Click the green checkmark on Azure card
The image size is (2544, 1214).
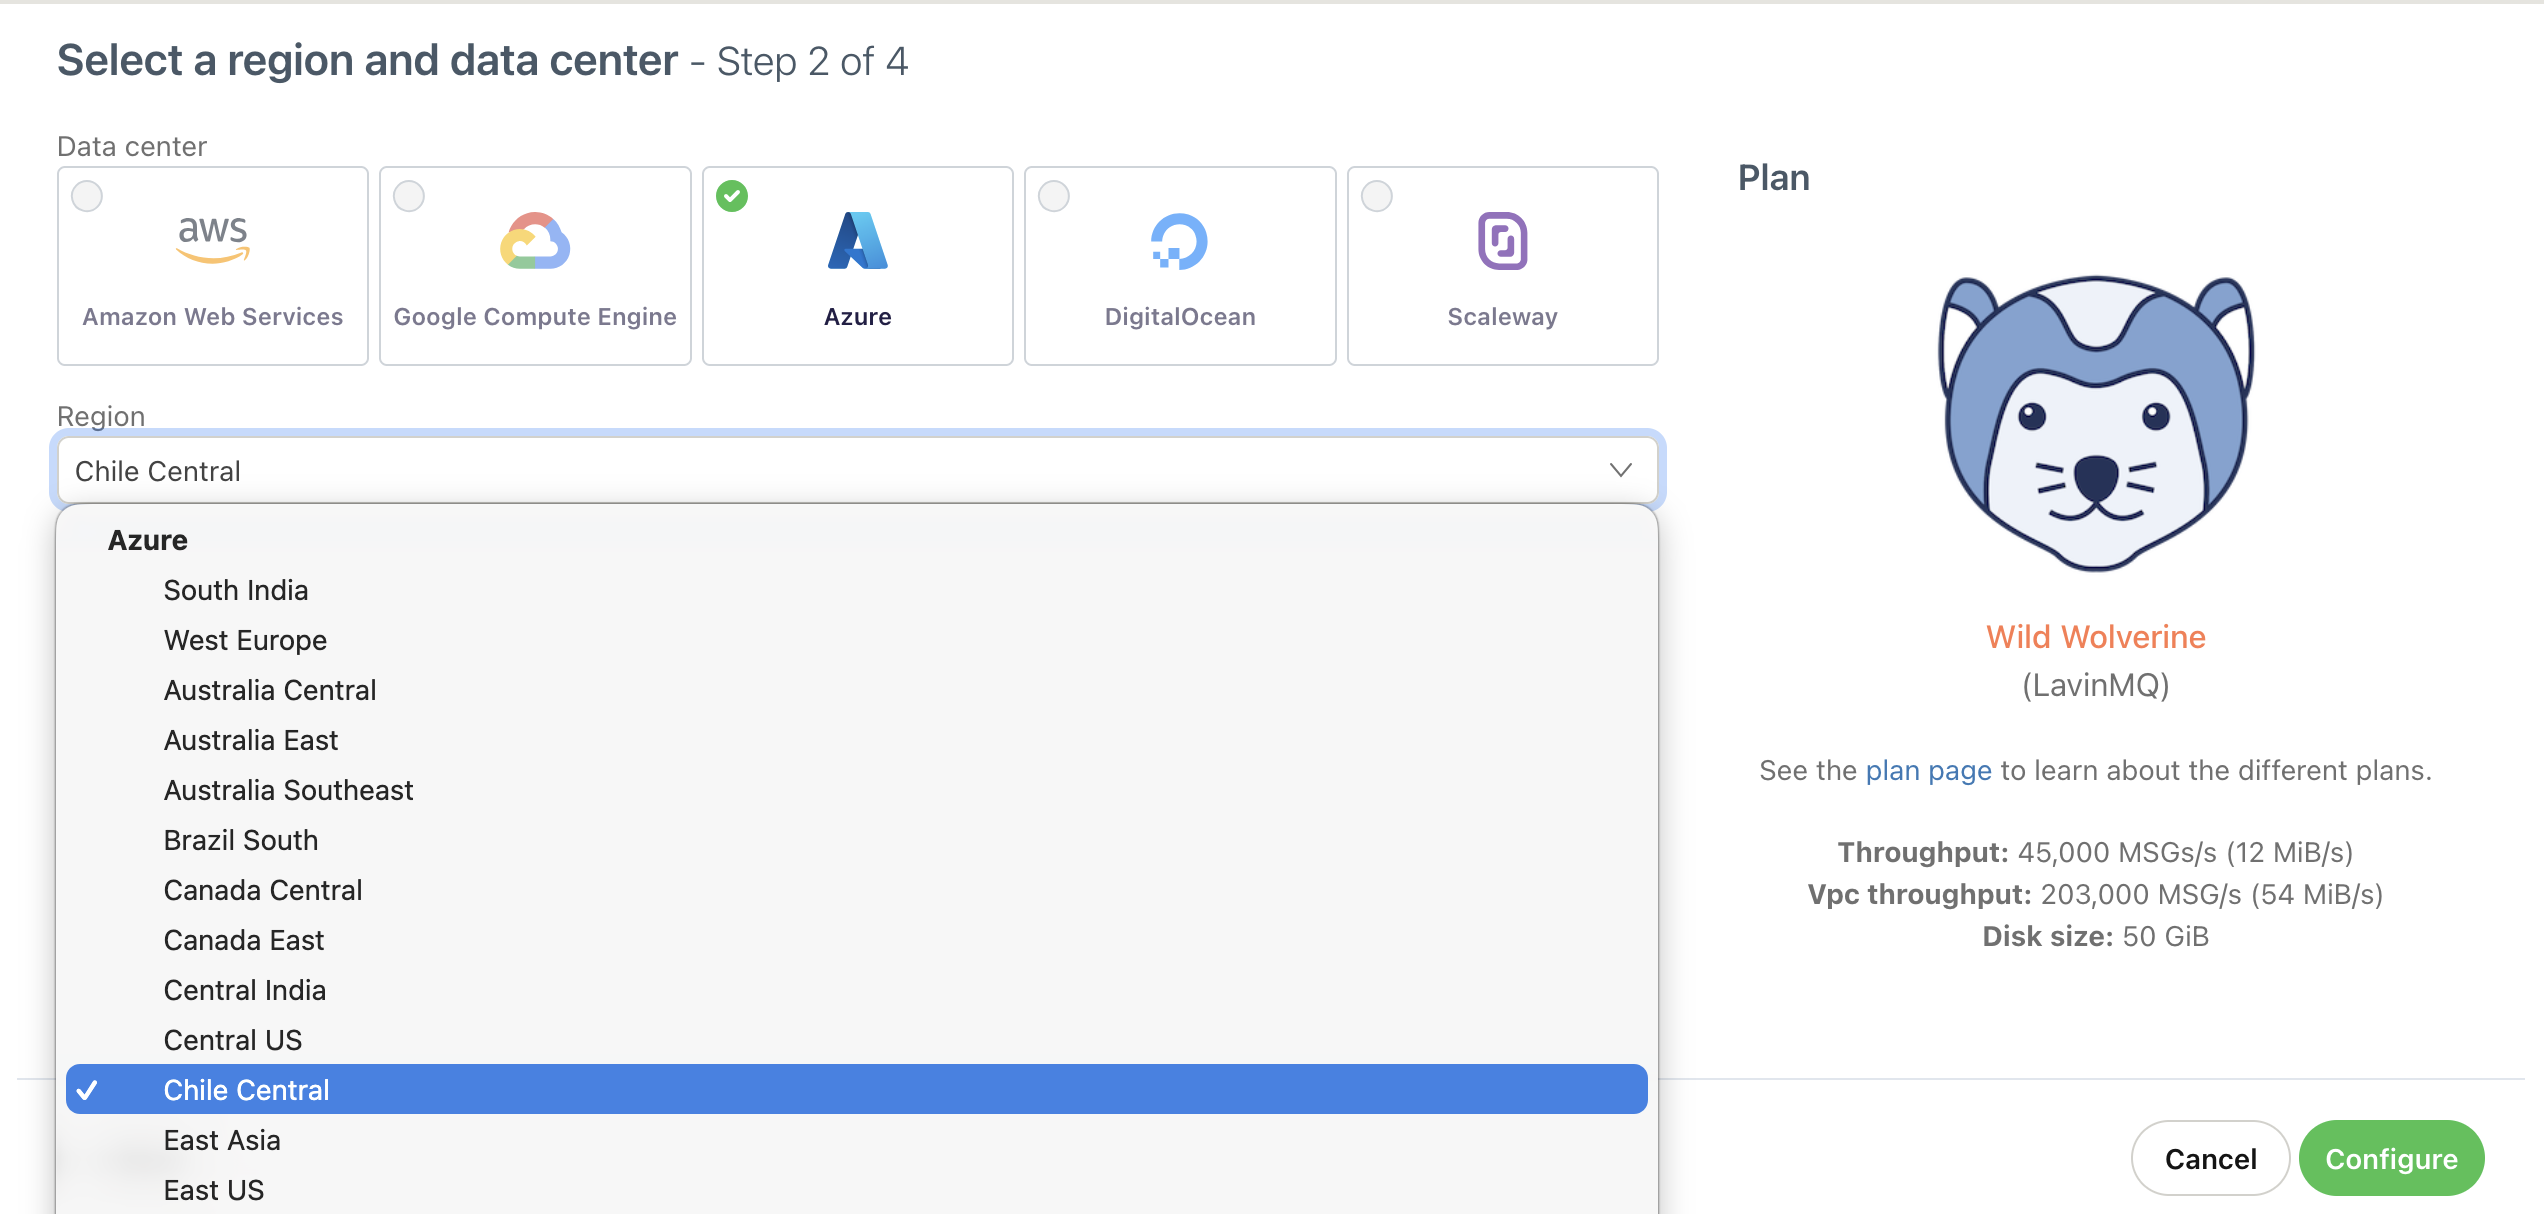732,196
